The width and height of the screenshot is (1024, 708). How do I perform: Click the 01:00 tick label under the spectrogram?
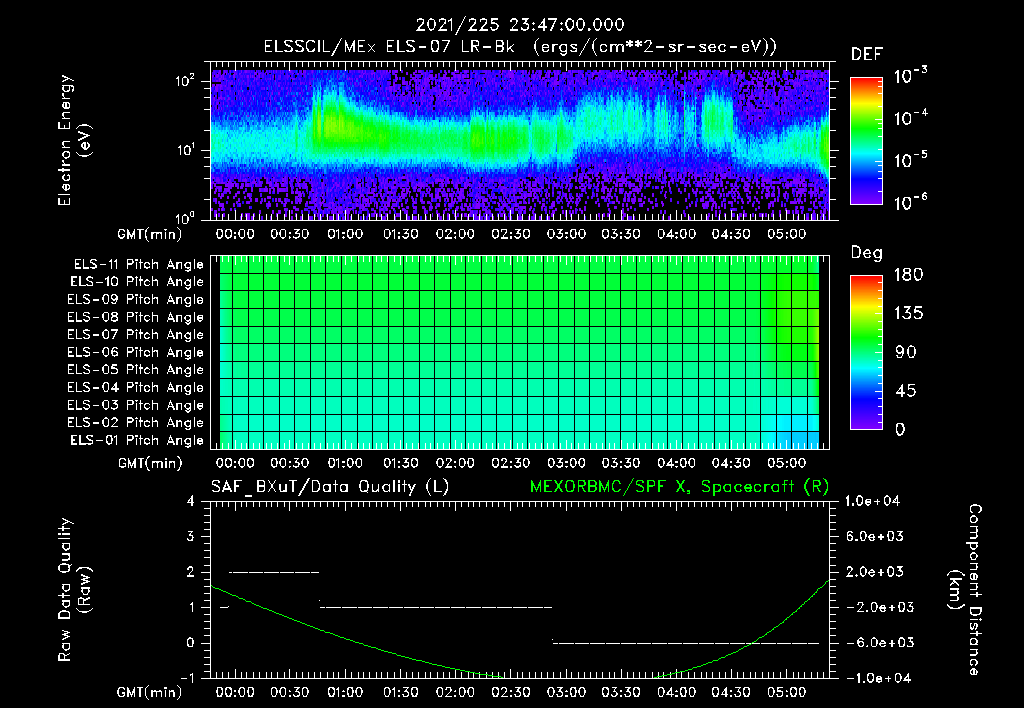[x=345, y=234]
